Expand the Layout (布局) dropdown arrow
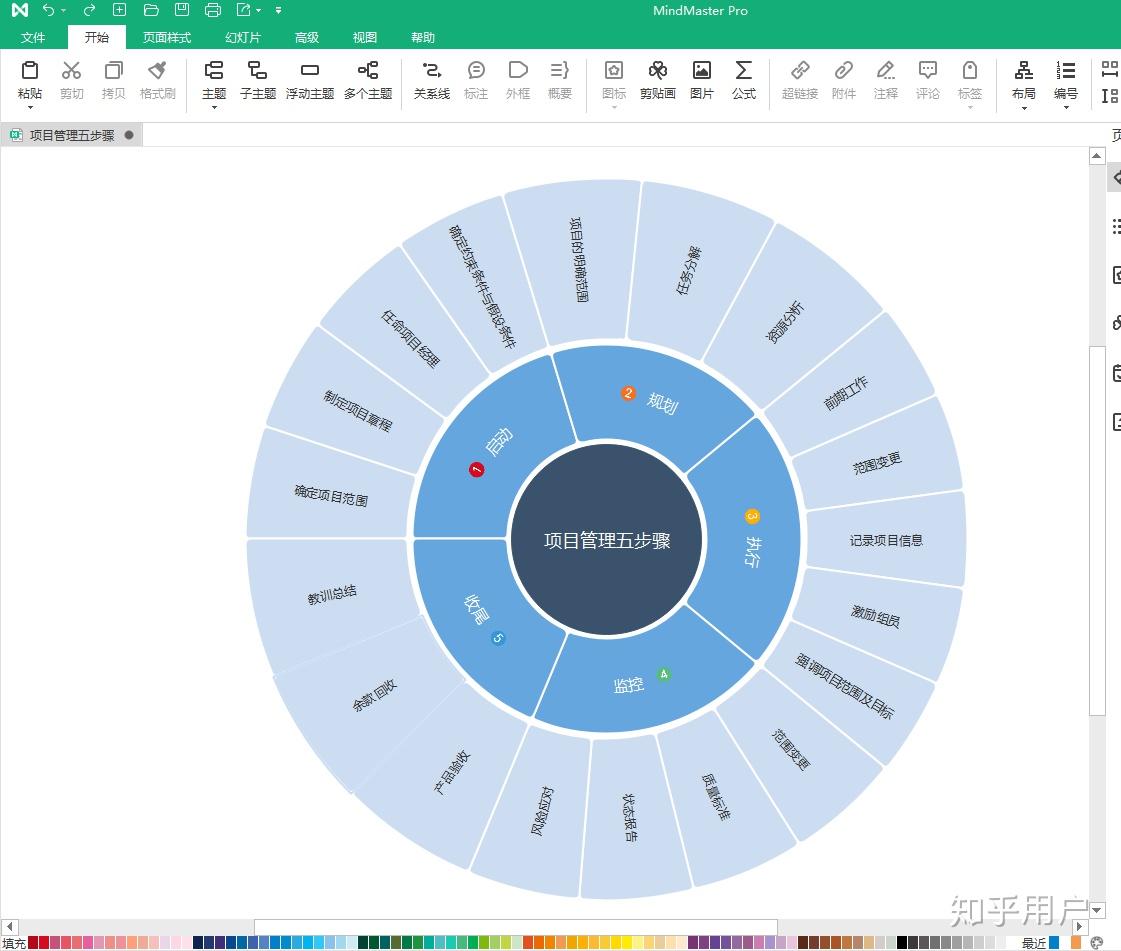 (1024, 108)
